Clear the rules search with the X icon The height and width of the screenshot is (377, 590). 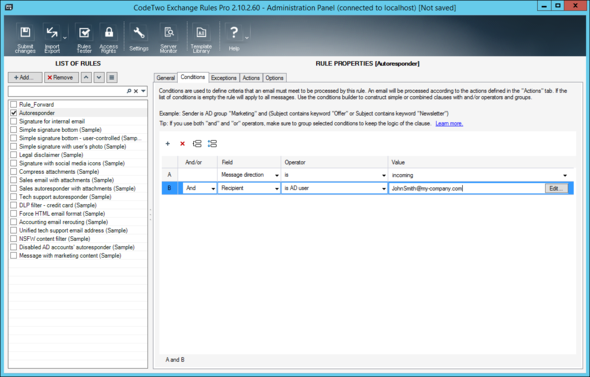(x=136, y=91)
